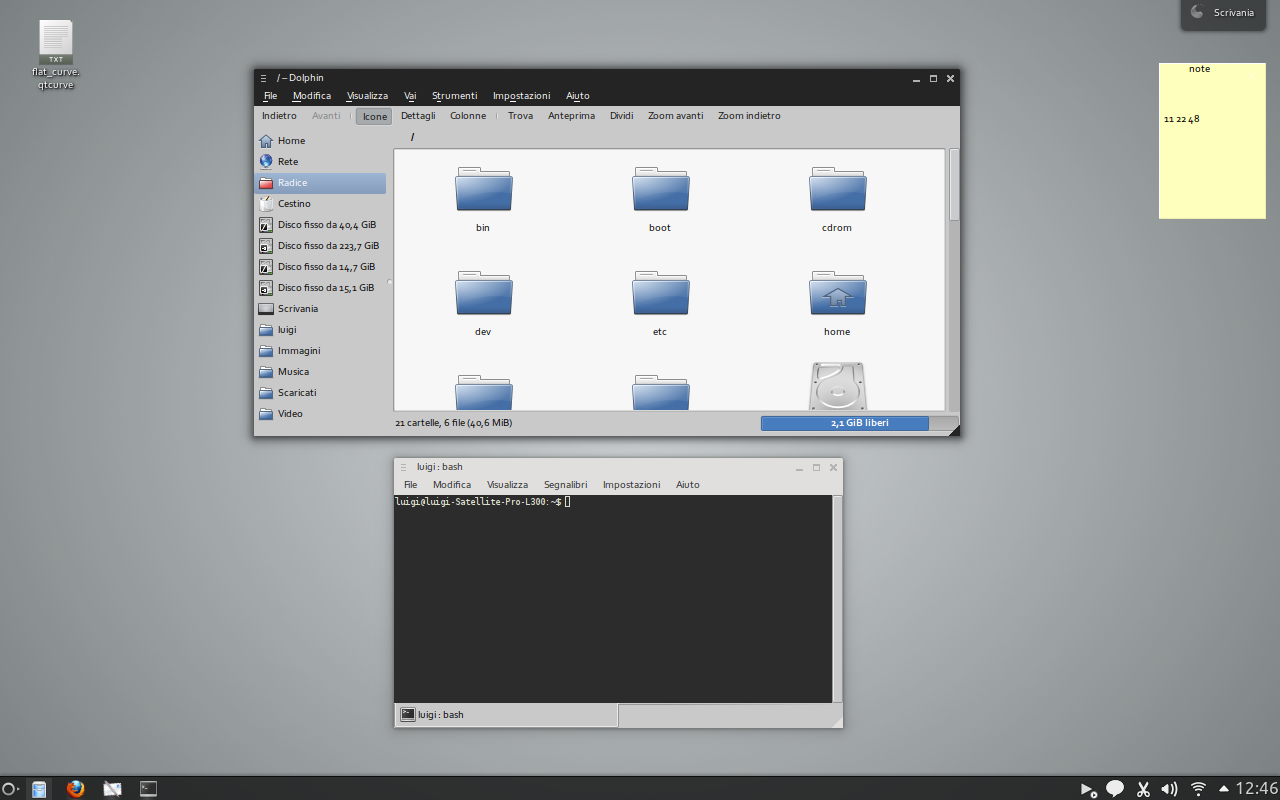Open Dolphin Strumenti menu
The height and width of the screenshot is (800, 1280).
click(x=454, y=96)
